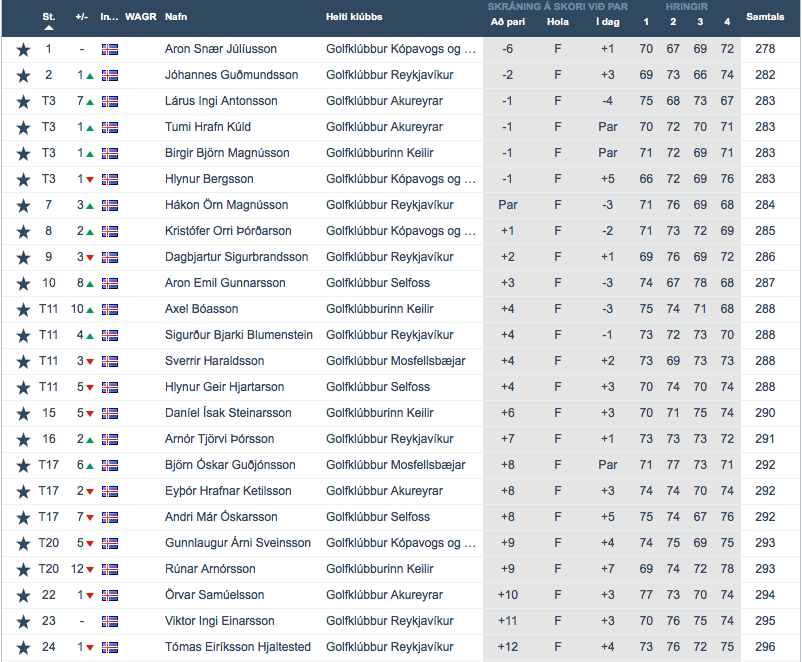Star Aron Snær Júlíusson as favorite
The image size is (802, 662).
pyautogui.click(x=23, y=50)
